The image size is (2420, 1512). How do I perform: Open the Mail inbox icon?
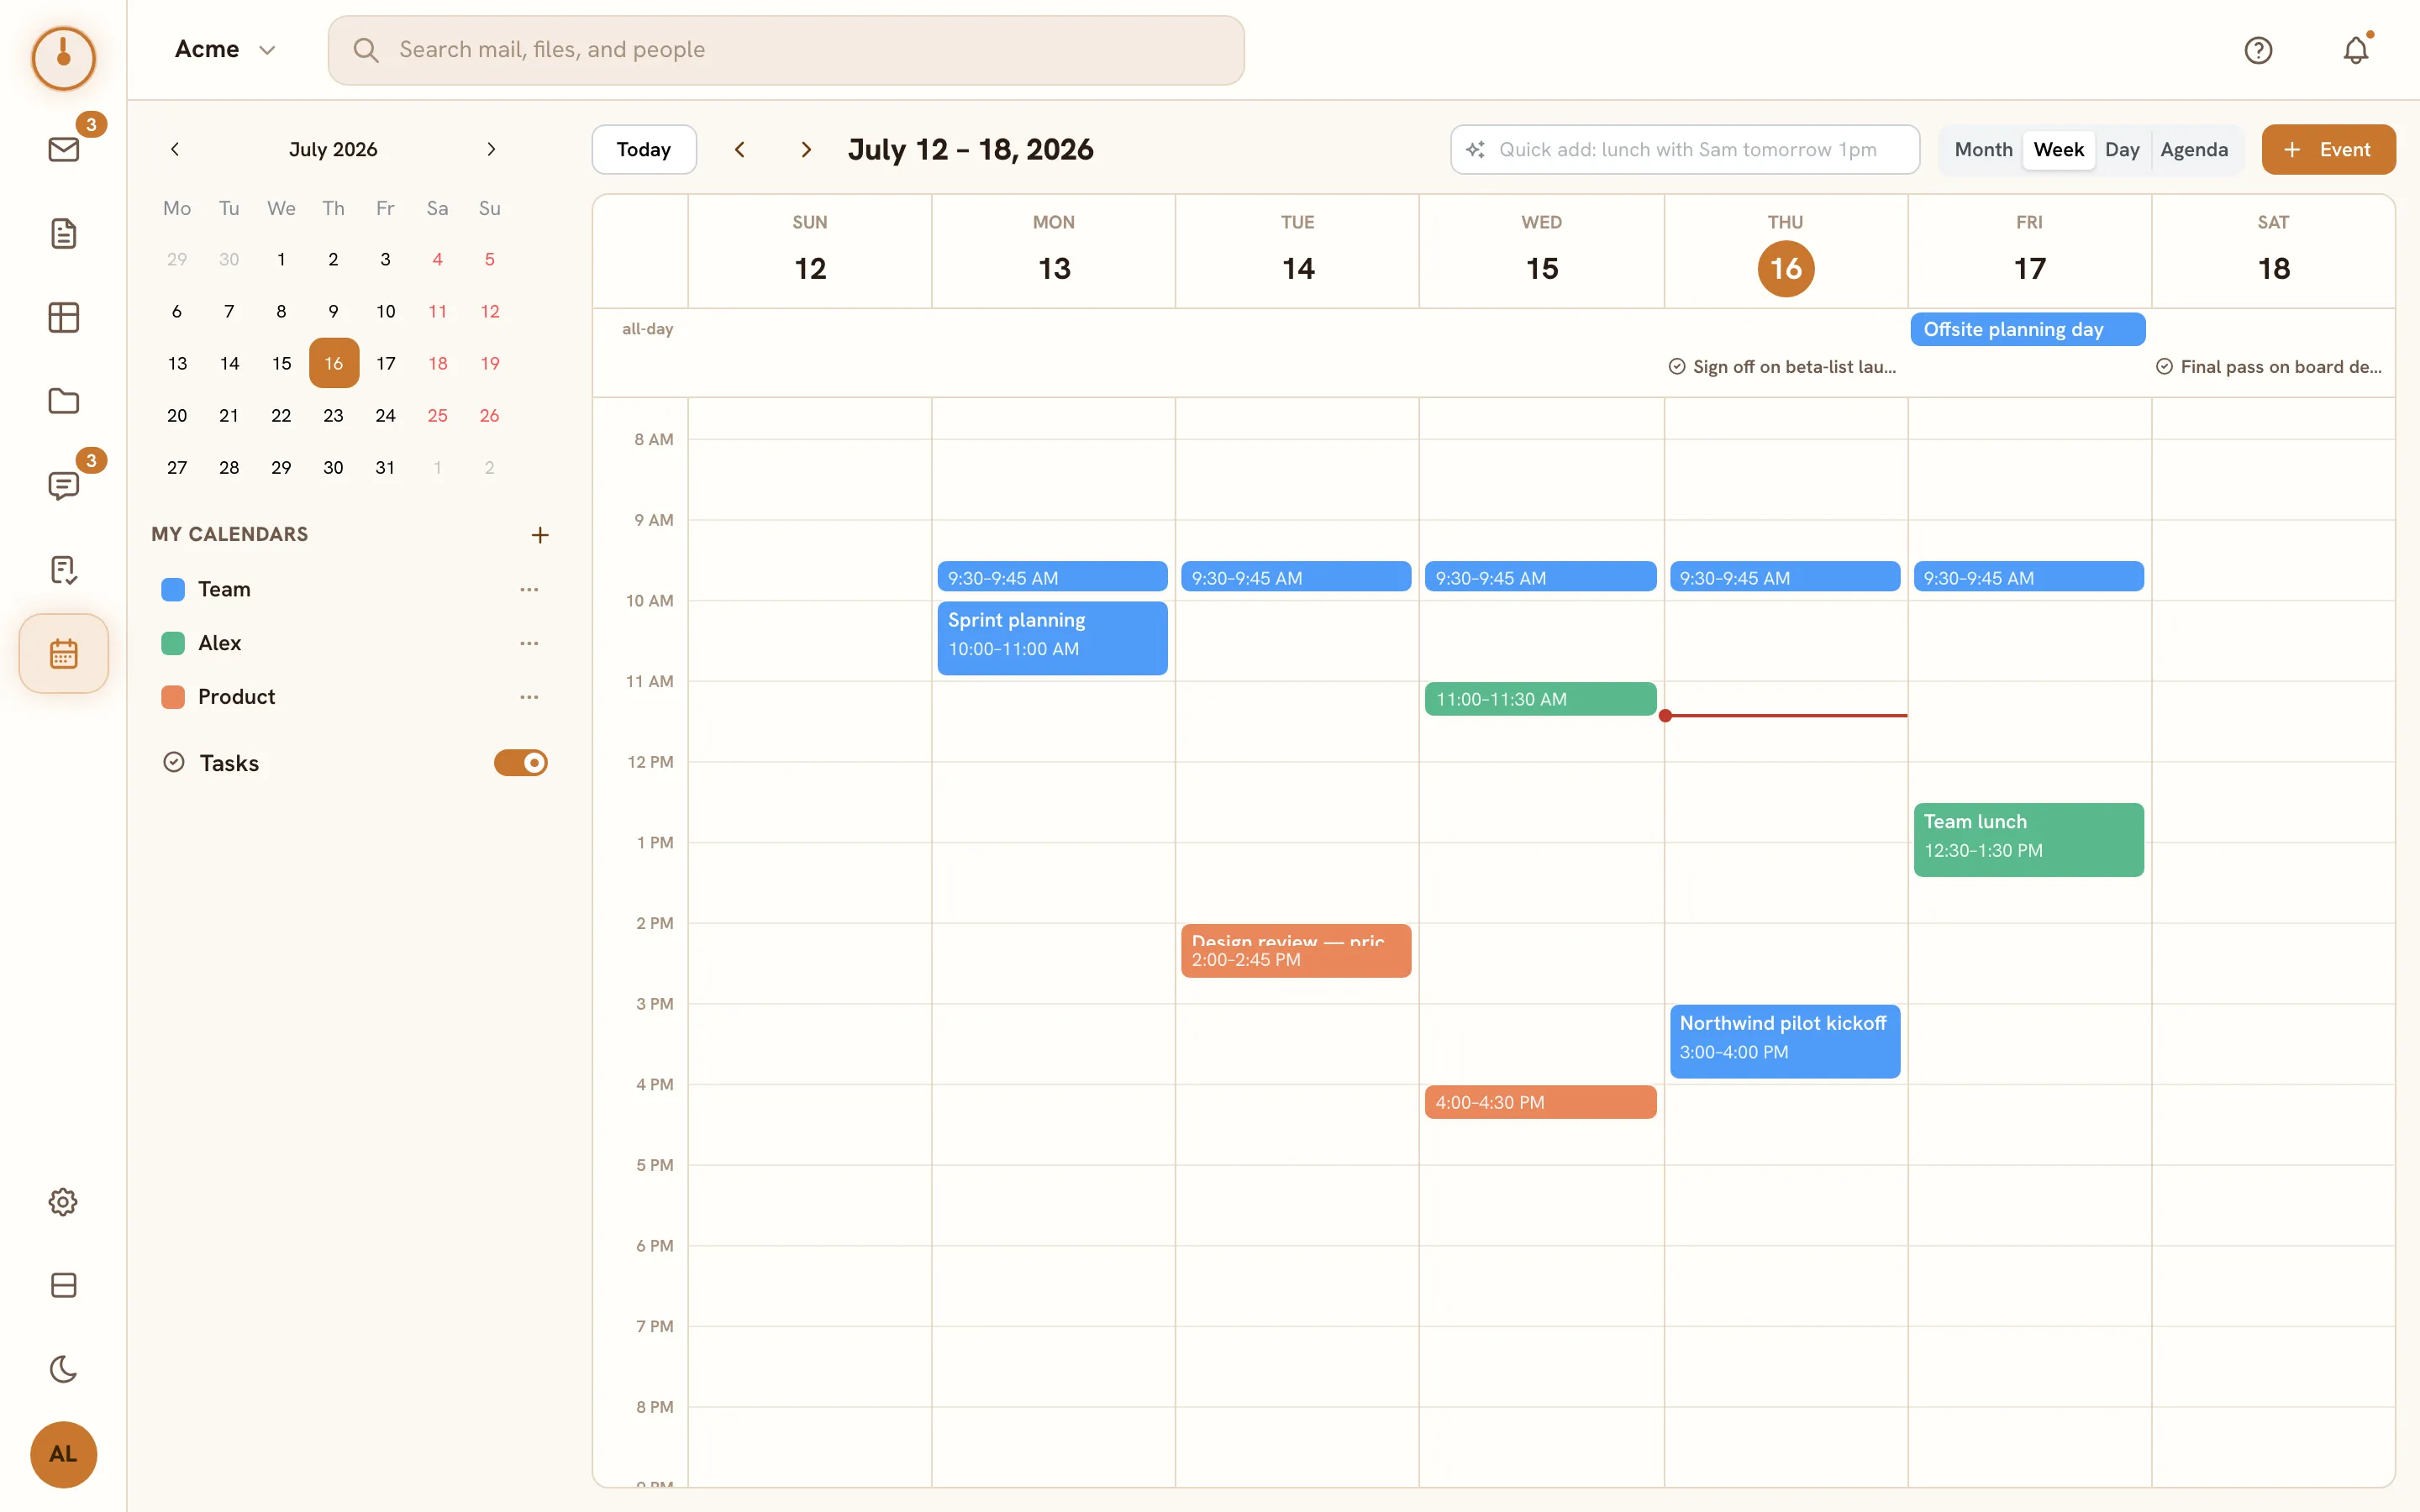(x=63, y=150)
